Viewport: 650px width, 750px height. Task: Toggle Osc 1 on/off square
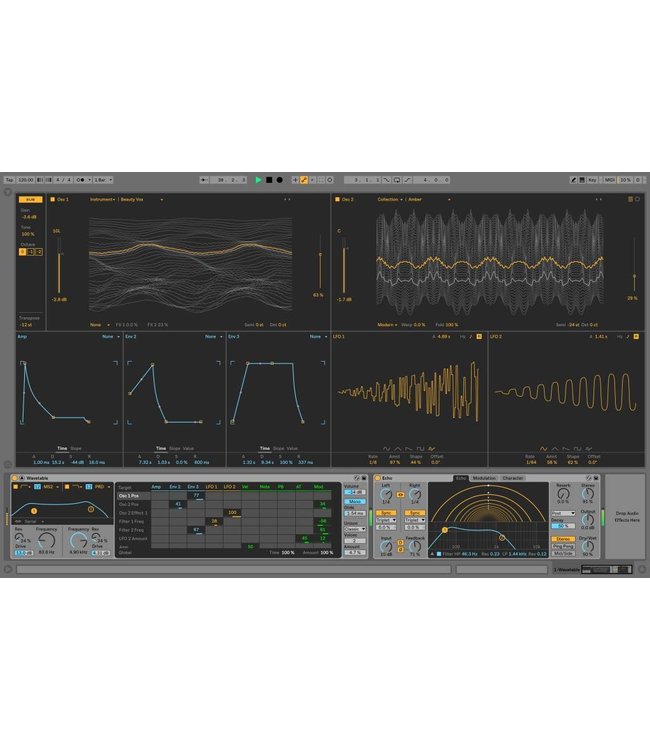tap(53, 199)
